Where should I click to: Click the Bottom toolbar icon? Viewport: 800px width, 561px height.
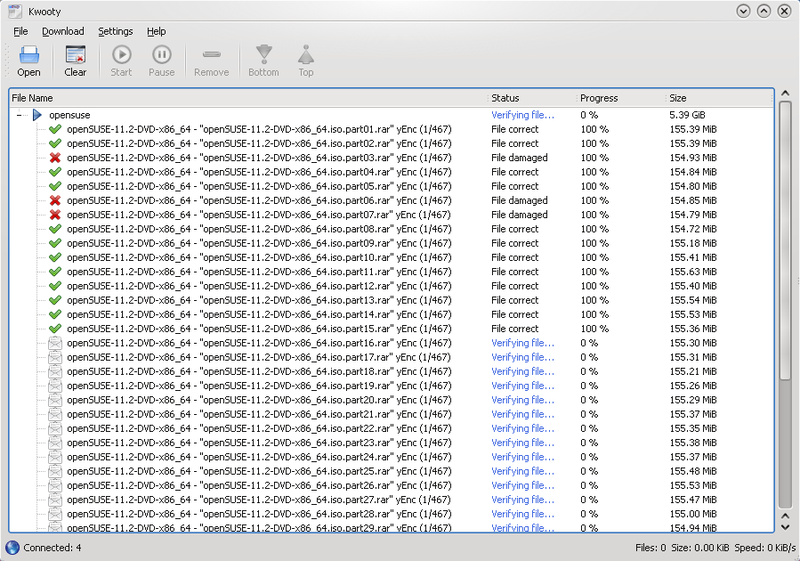[x=264, y=55]
